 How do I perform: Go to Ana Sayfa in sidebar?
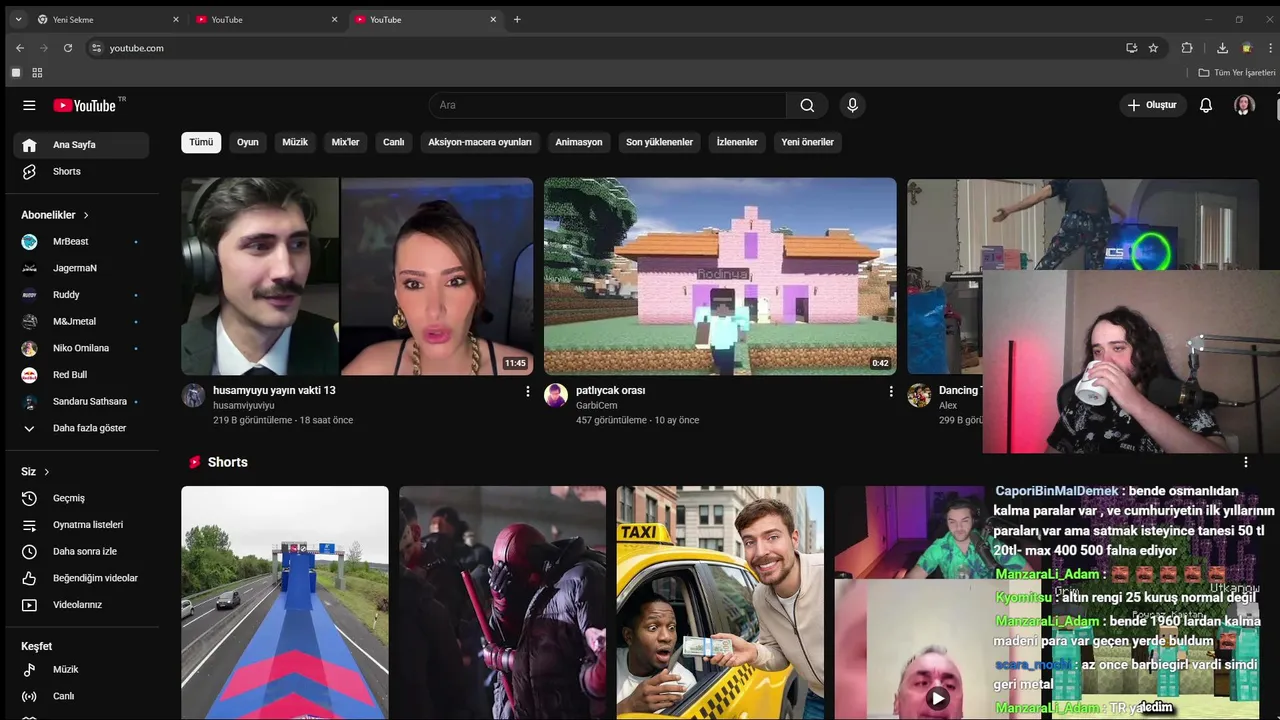pyautogui.click(x=81, y=145)
